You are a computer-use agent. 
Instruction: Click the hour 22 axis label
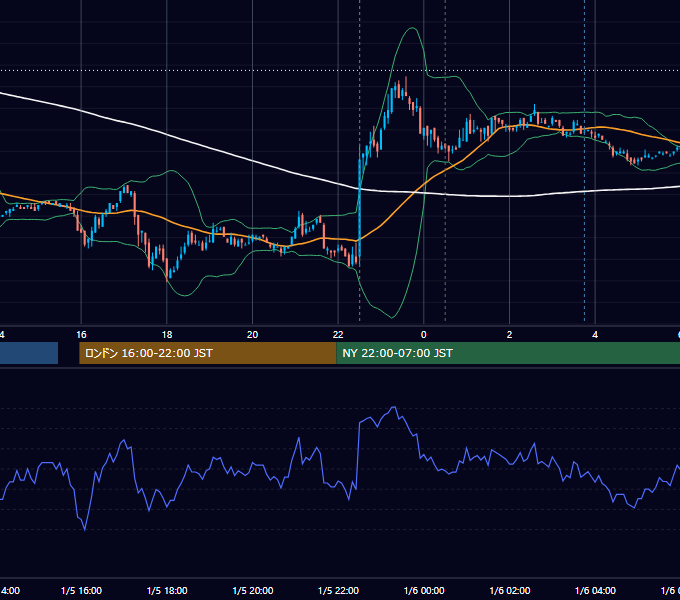338,334
